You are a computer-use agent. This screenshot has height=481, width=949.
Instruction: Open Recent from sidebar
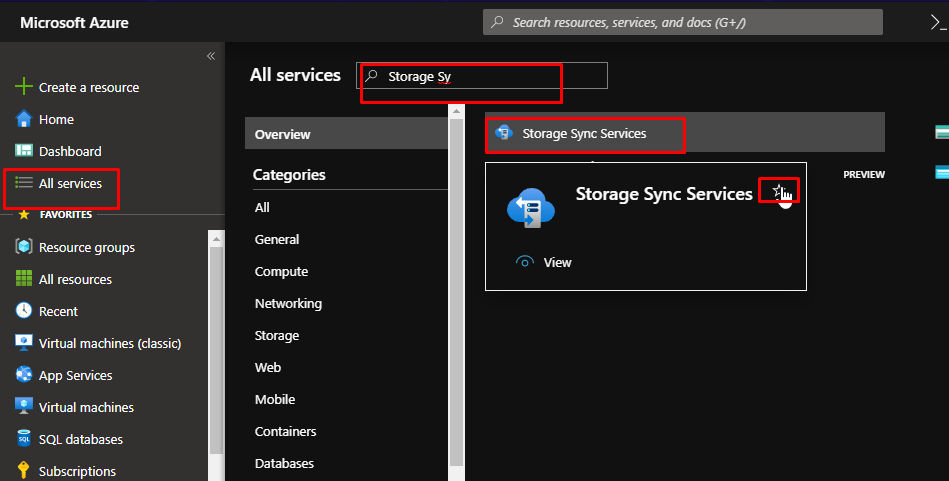(x=58, y=312)
